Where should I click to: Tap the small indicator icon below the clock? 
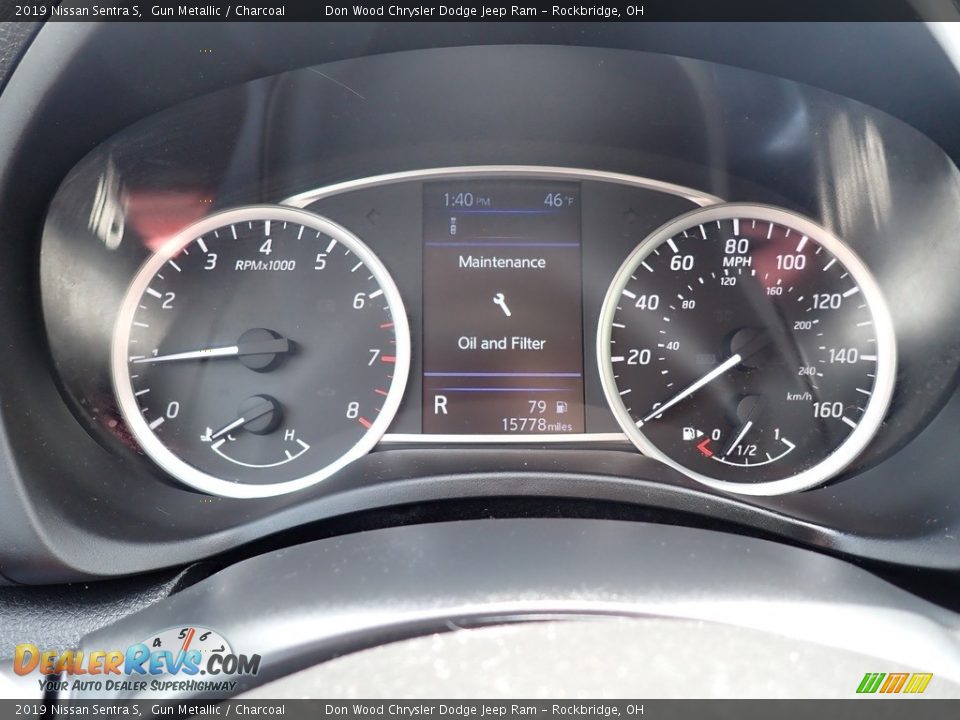[x=453, y=226]
